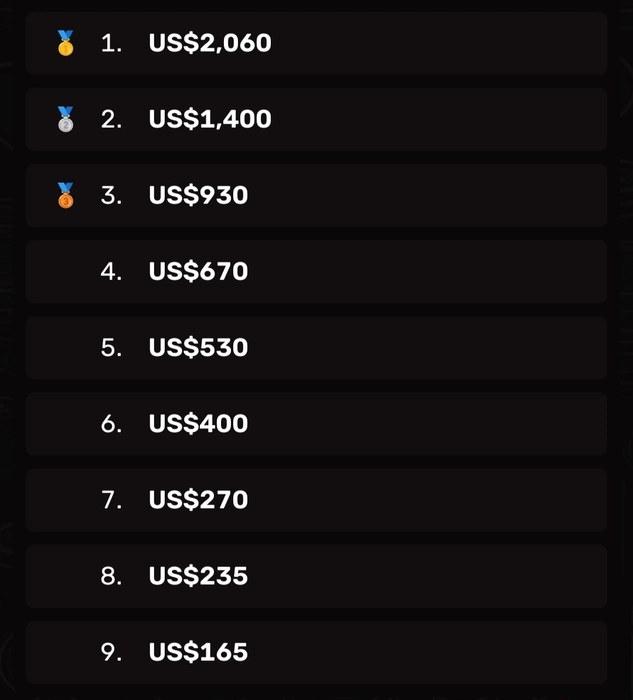Click the rank number 9. label

[111, 652]
